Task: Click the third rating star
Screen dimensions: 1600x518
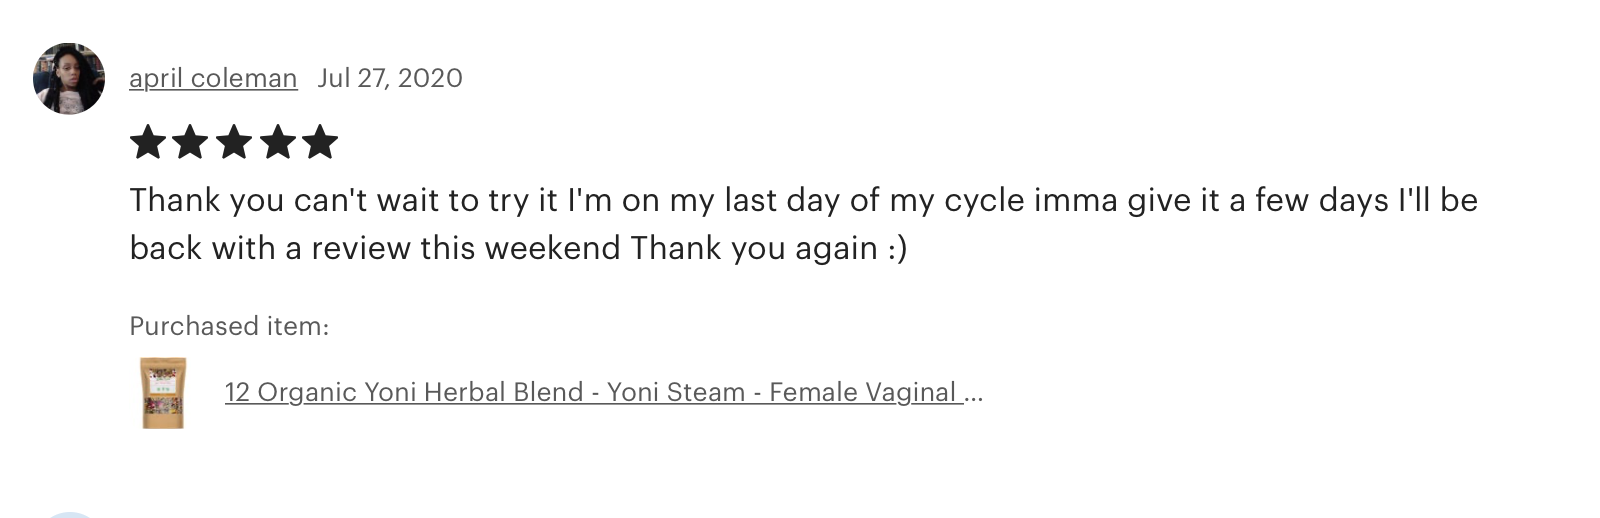Action: 234,142
